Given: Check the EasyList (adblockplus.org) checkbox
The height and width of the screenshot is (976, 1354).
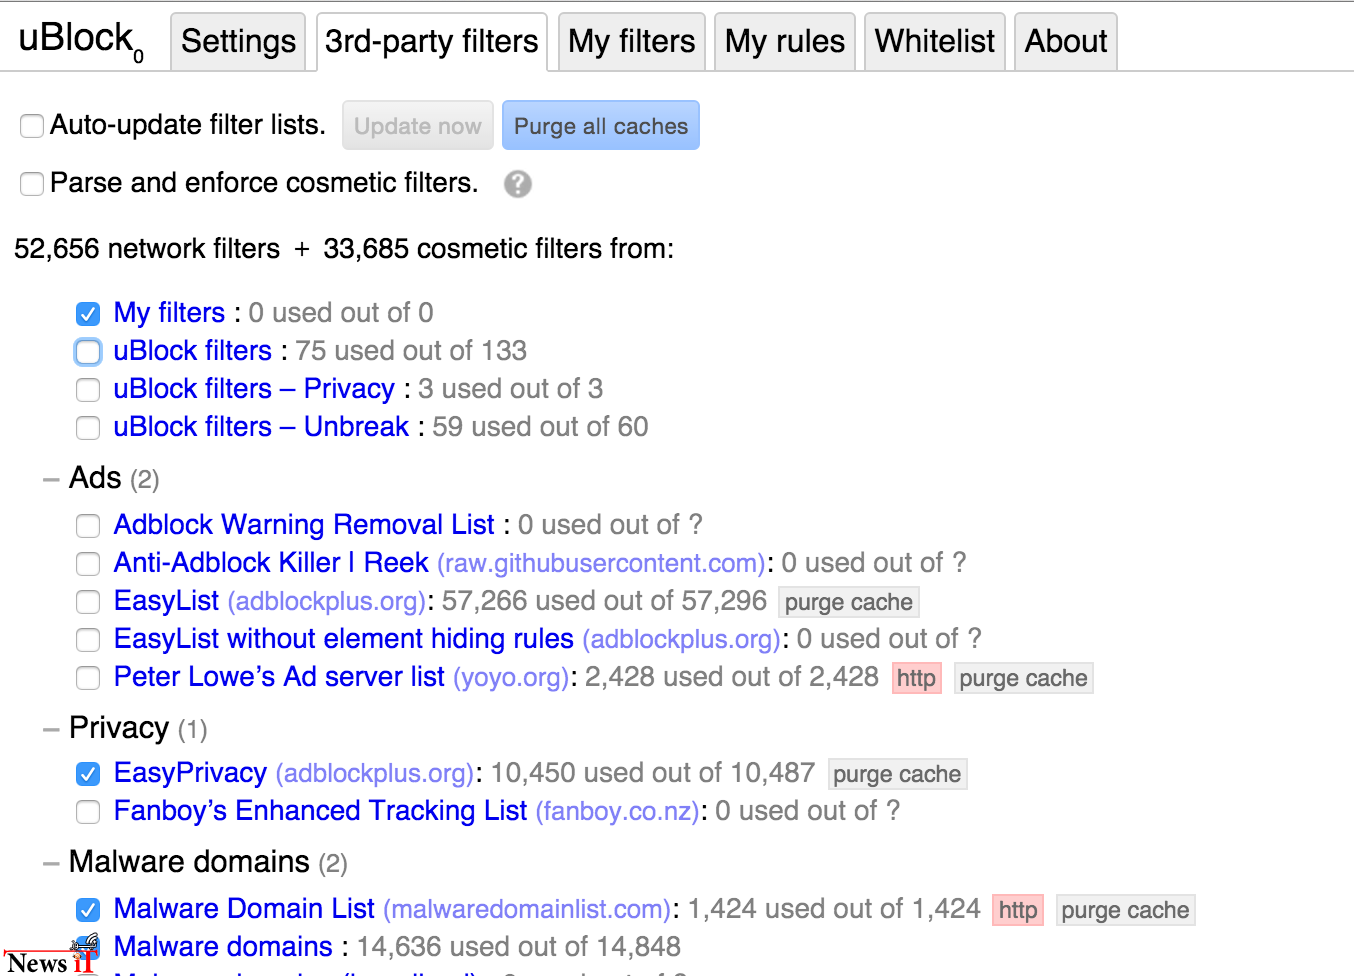Looking at the screenshot, I should click(88, 602).
